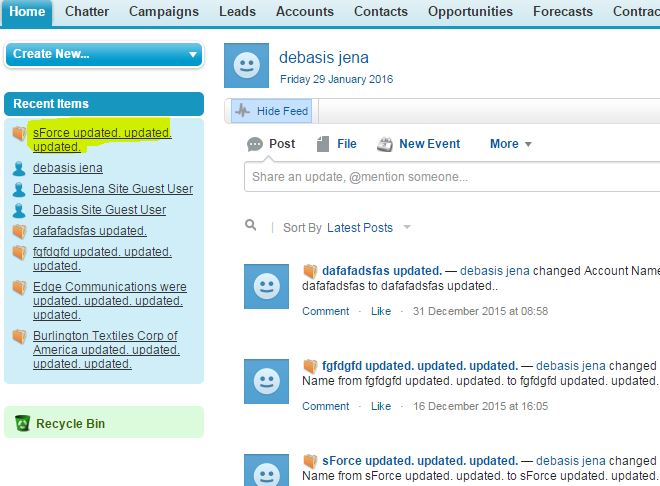Open Burlington Textiles Corp recent item
660x486 pixels.
click(106, 350)
